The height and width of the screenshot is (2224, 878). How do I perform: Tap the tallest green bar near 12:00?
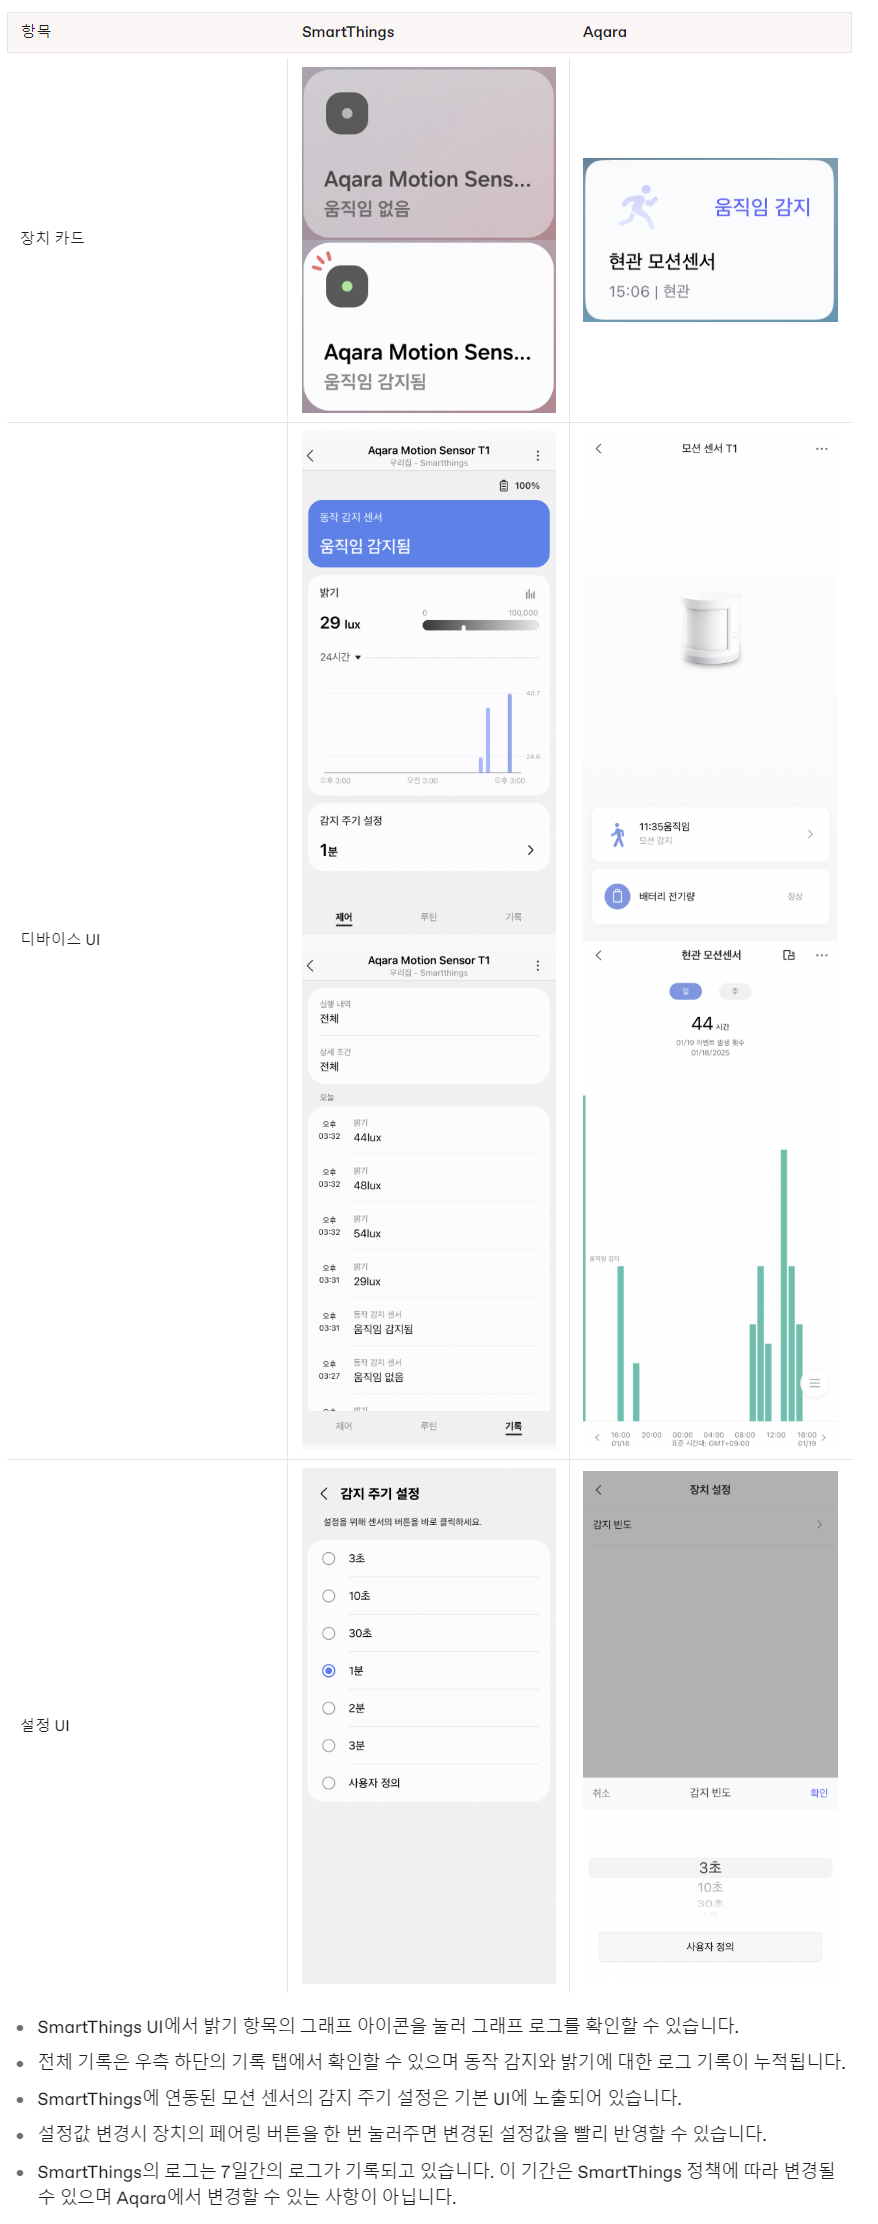(x=784, y=1285)
